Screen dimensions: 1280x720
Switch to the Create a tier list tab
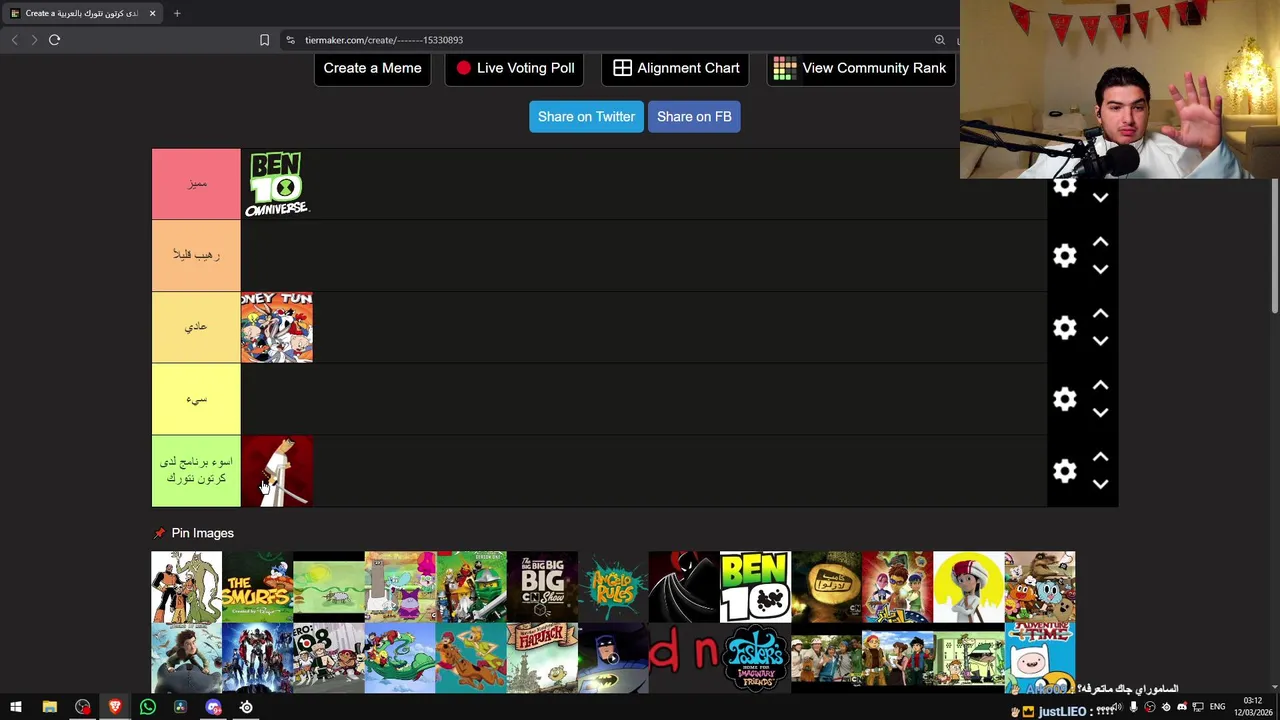click(82, 13)
